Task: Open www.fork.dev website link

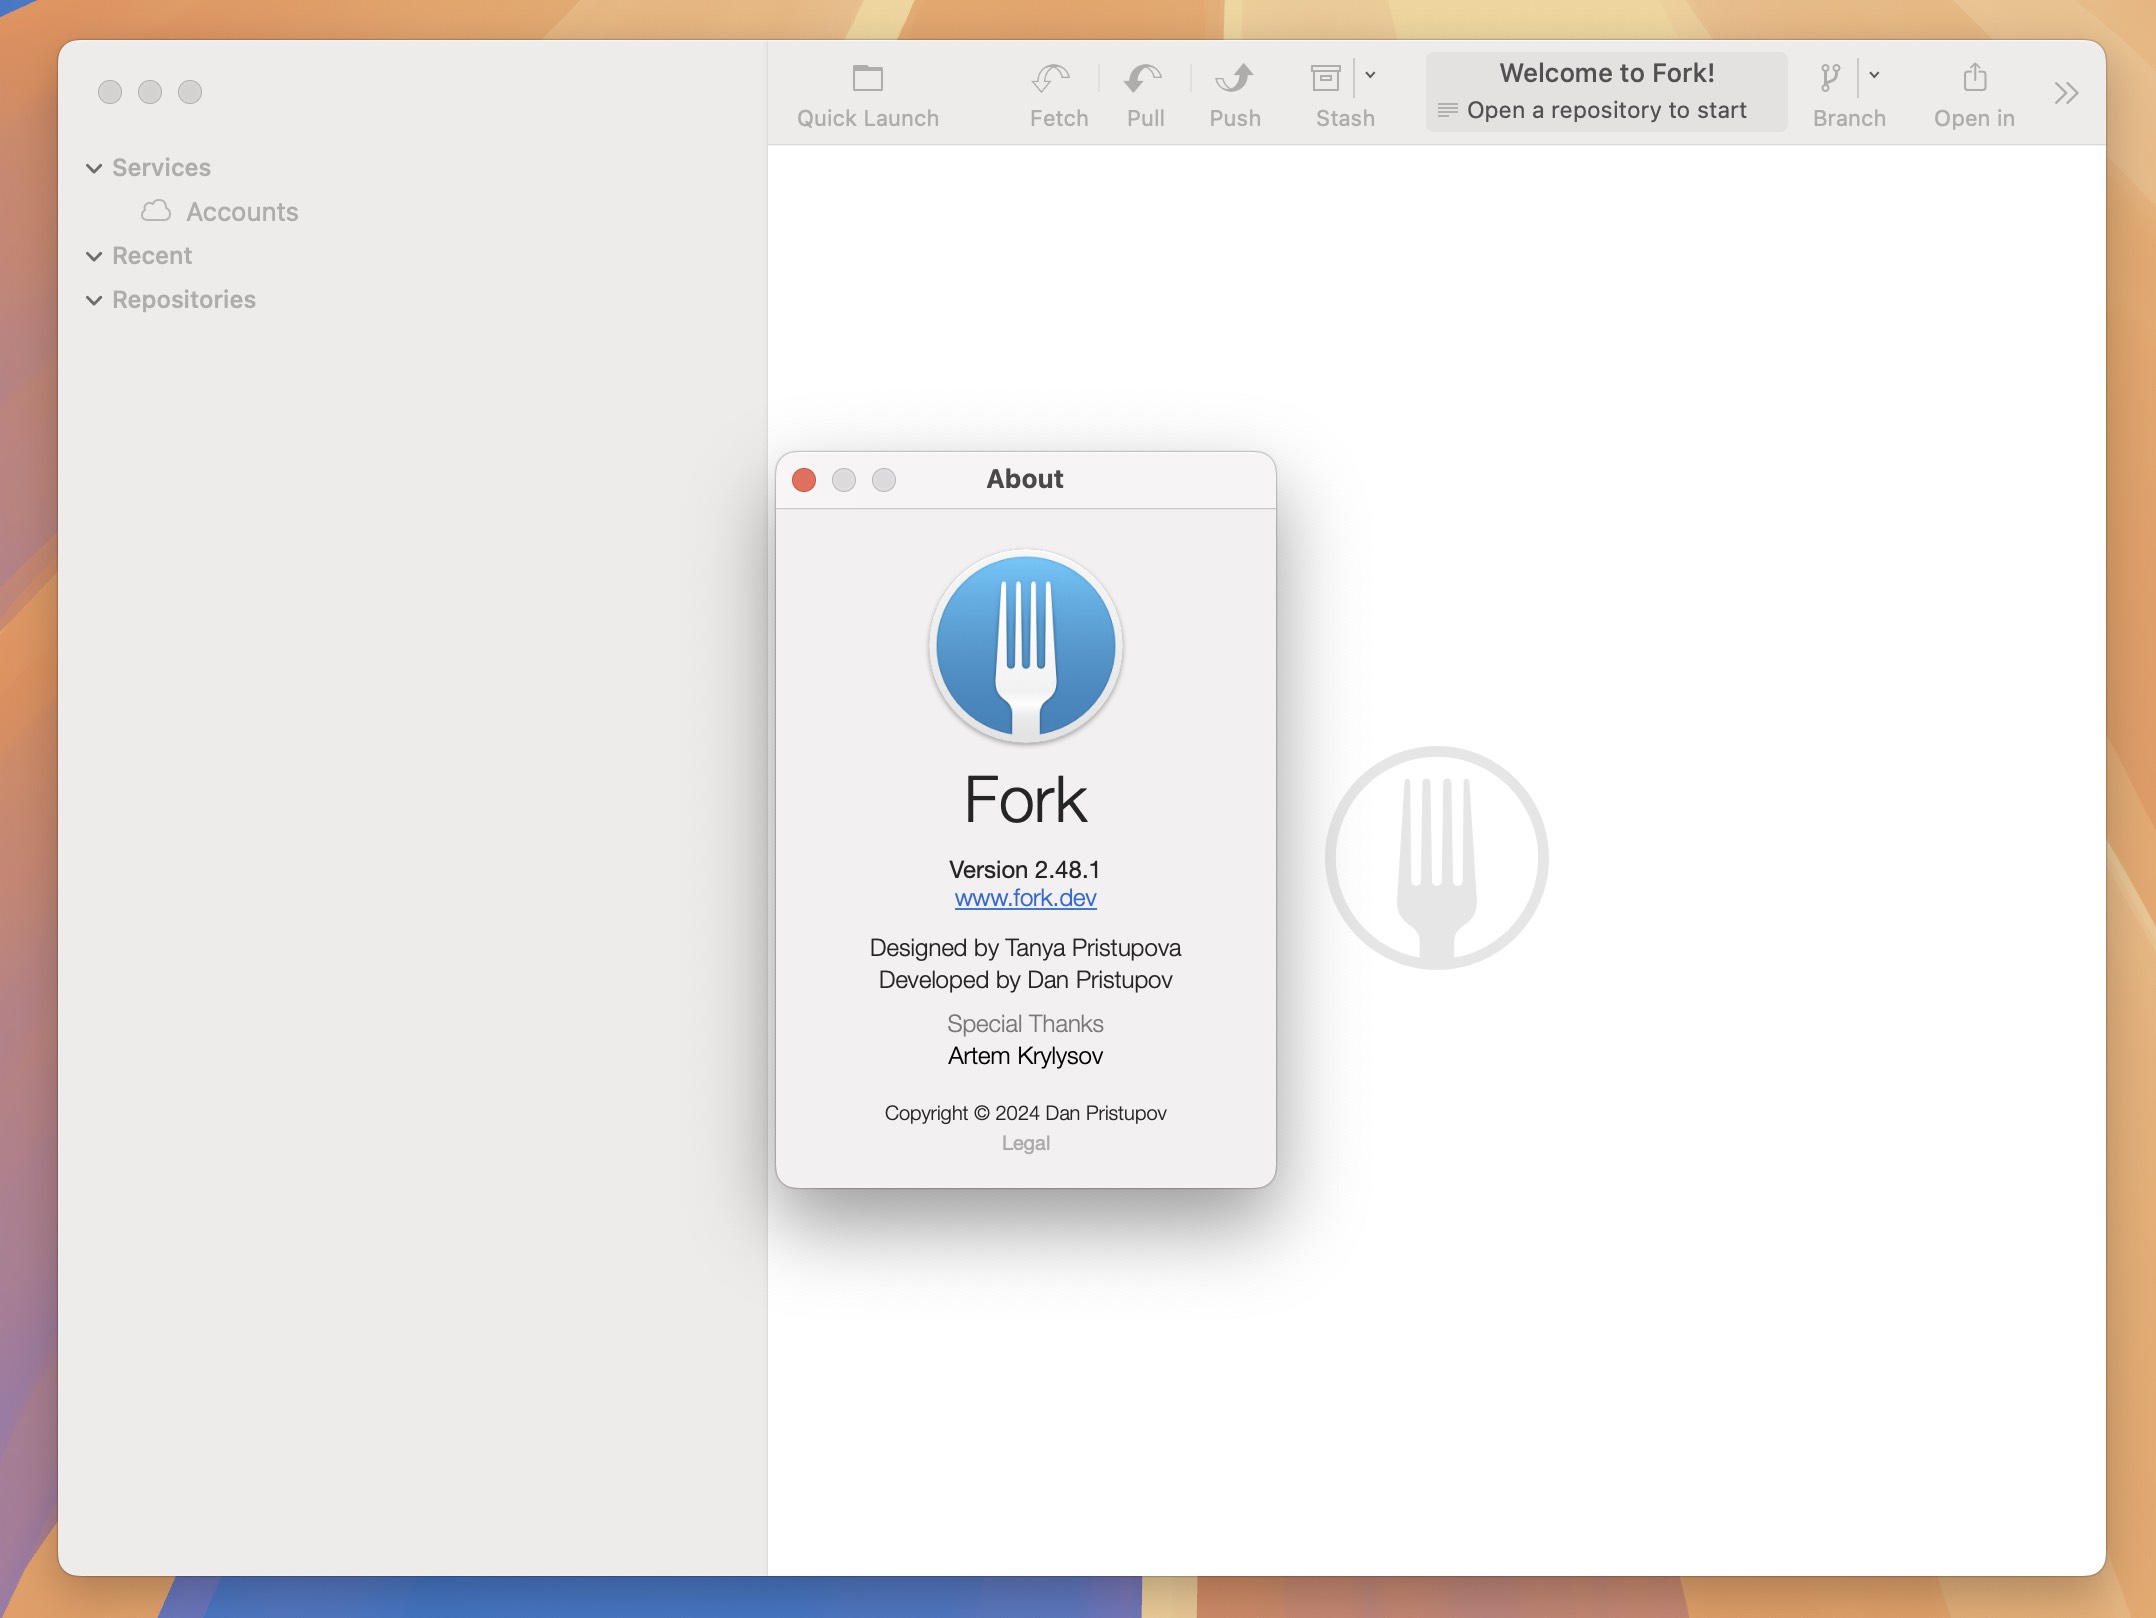Action: 1024,897
